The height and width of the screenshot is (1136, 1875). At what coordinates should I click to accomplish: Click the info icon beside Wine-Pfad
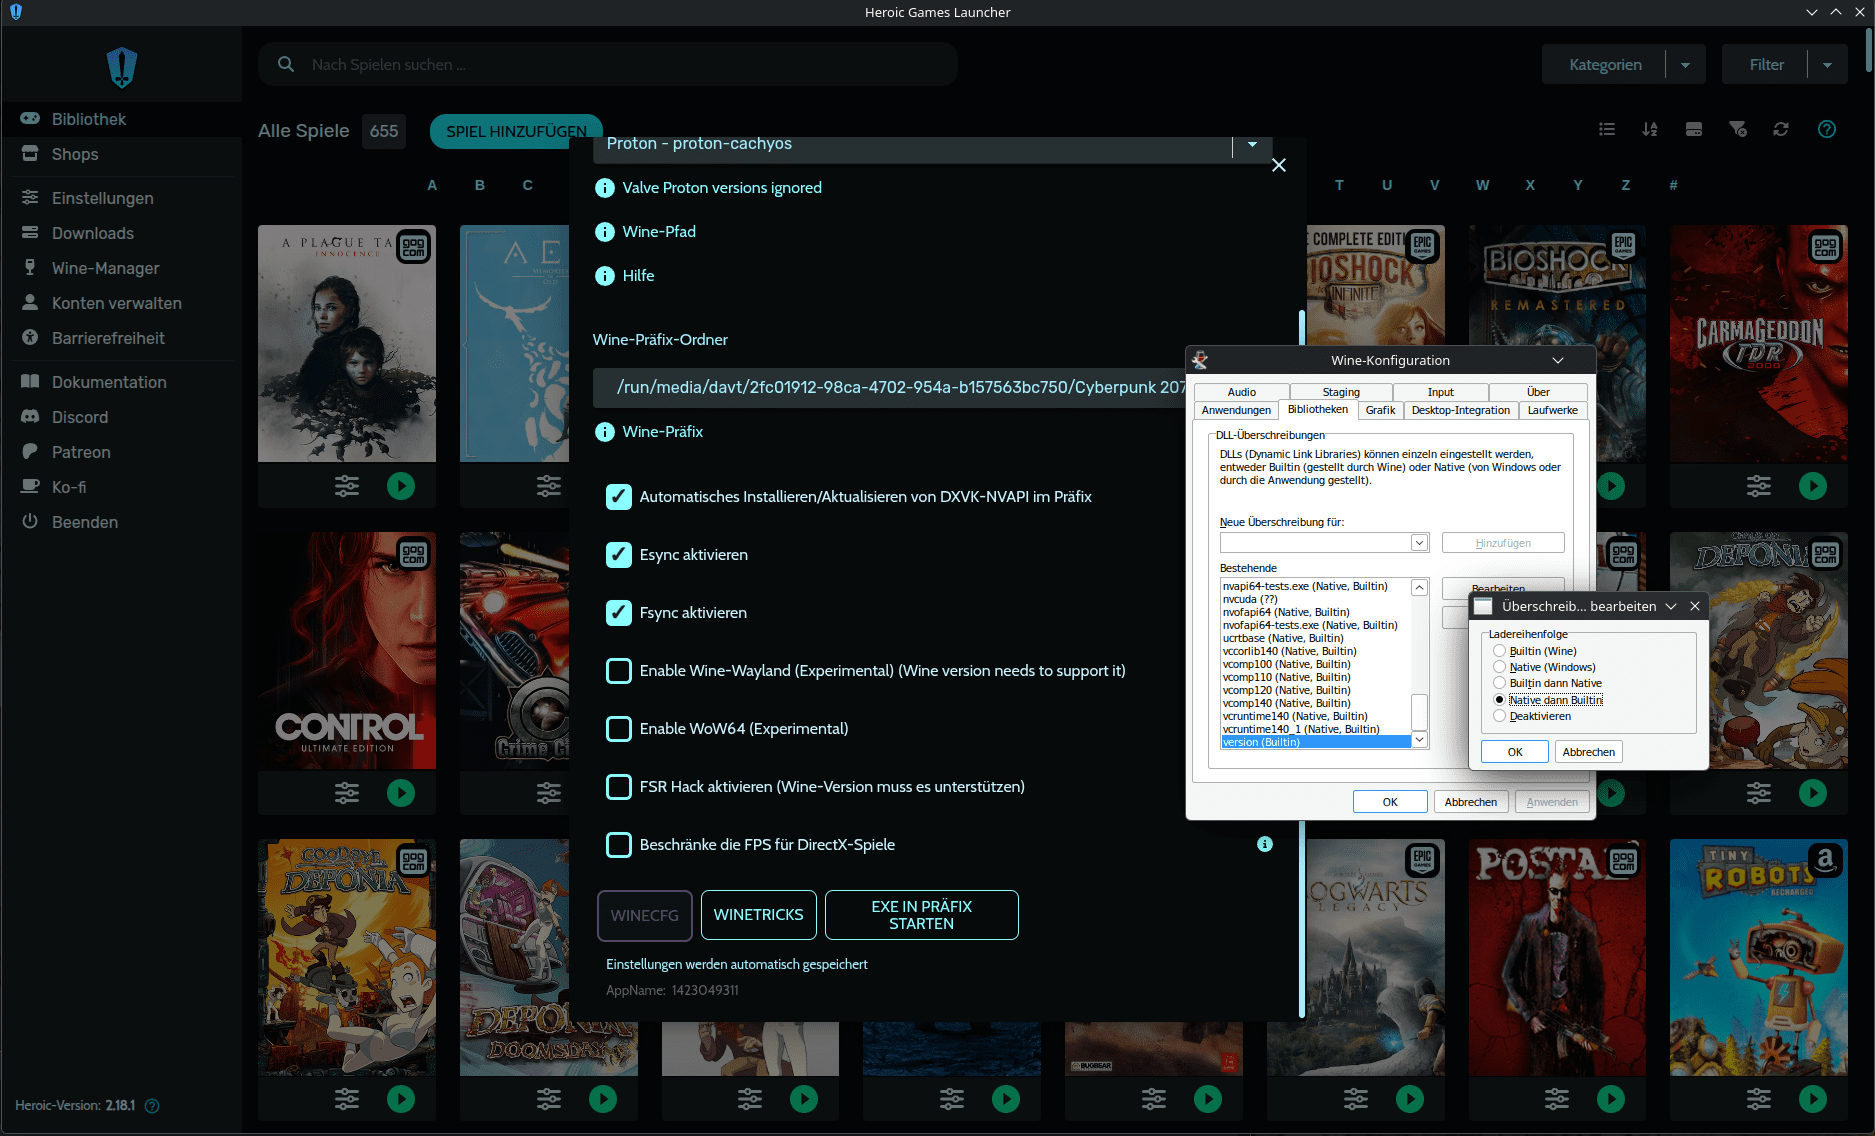pyautogui.click(x=605, y=232)
